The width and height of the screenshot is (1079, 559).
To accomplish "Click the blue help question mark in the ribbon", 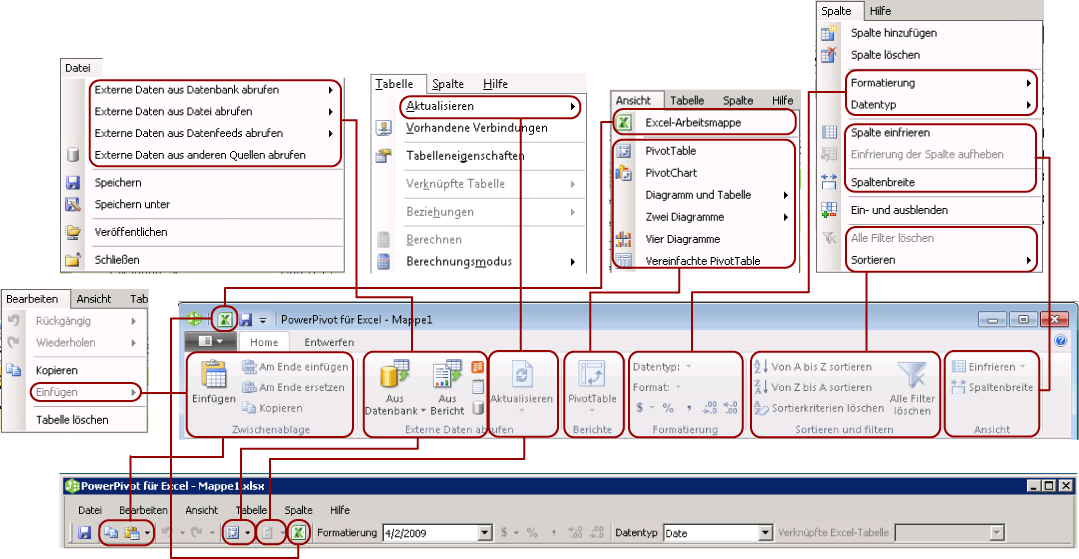I will (x=1060, y=341).
